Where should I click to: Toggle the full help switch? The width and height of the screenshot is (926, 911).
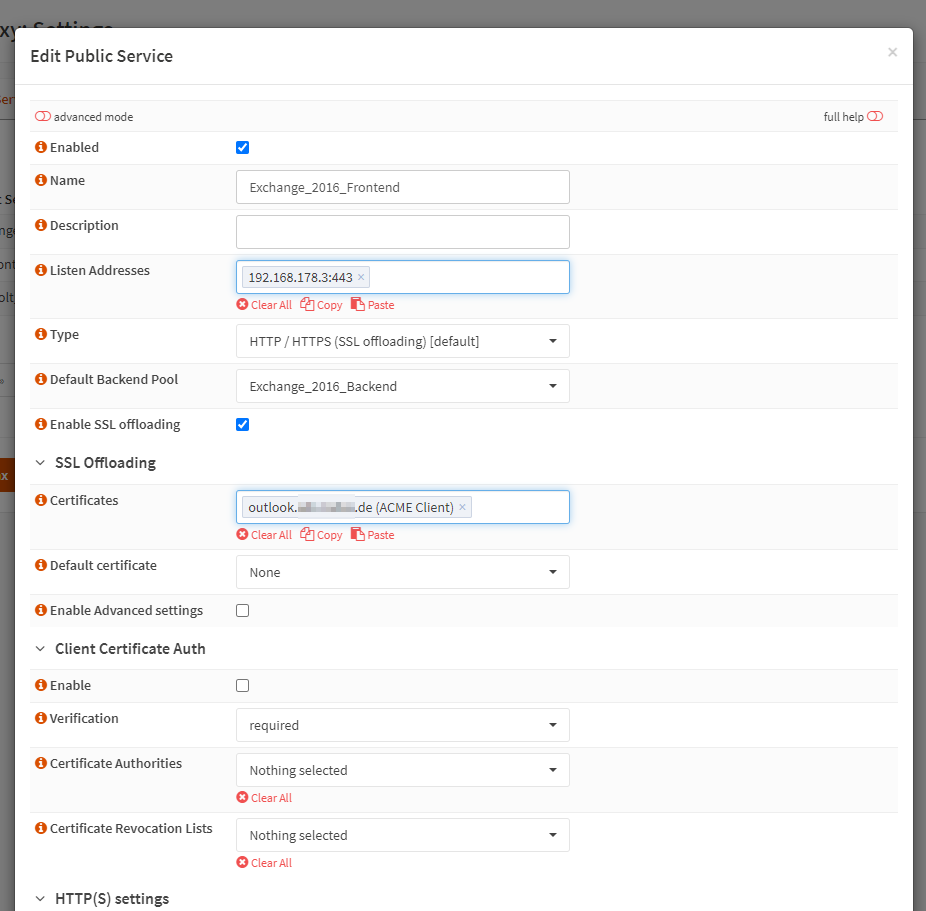875,116
